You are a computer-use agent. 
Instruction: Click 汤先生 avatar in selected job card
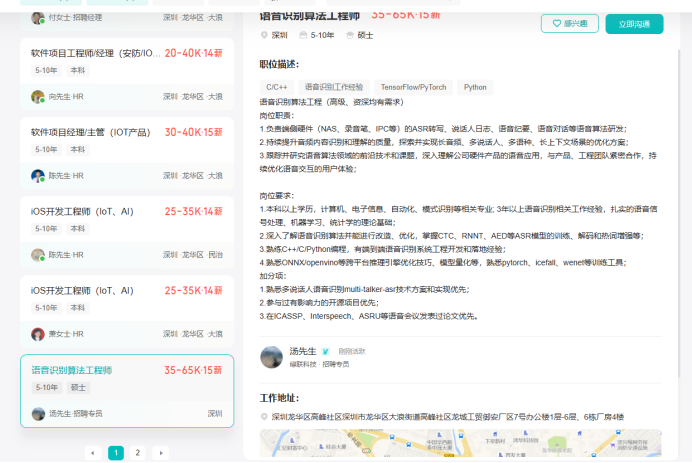click(38, 413)
